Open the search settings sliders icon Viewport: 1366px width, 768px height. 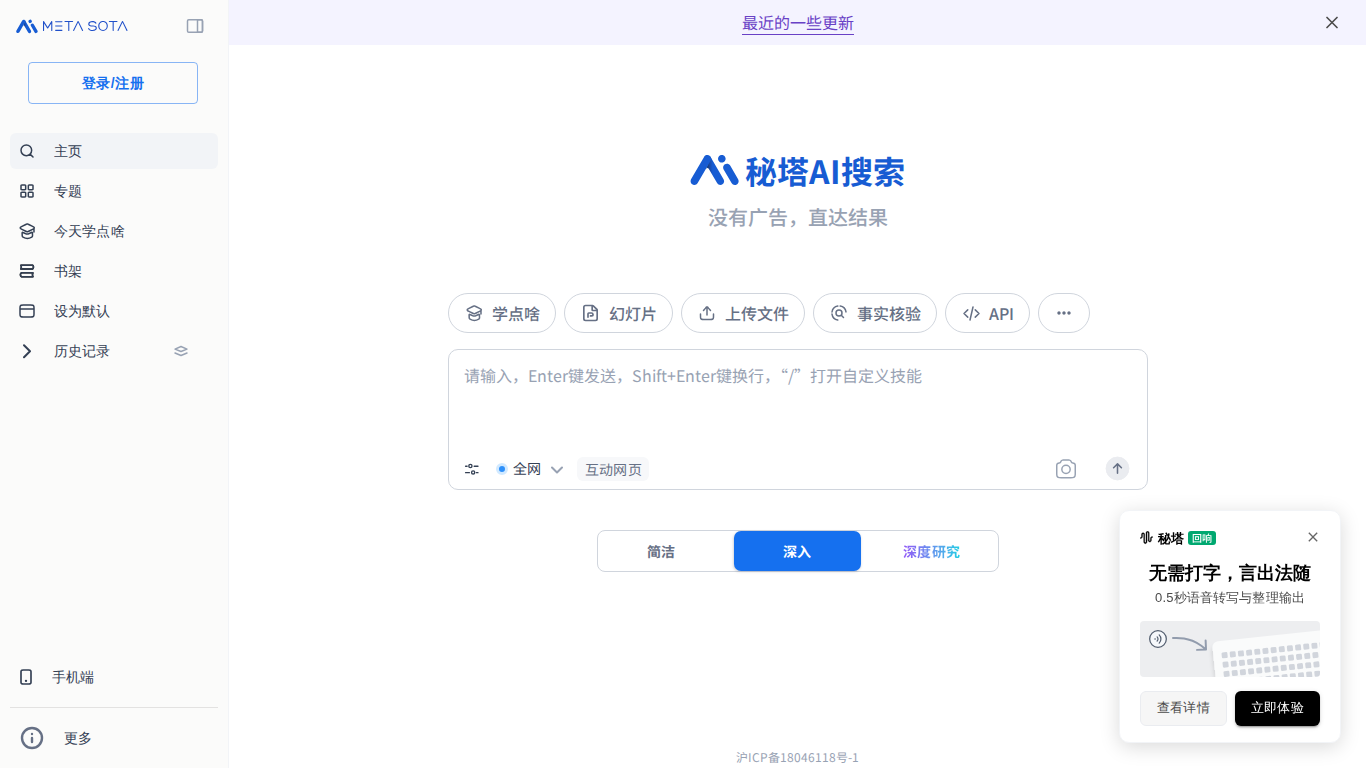tap(472, 469)
